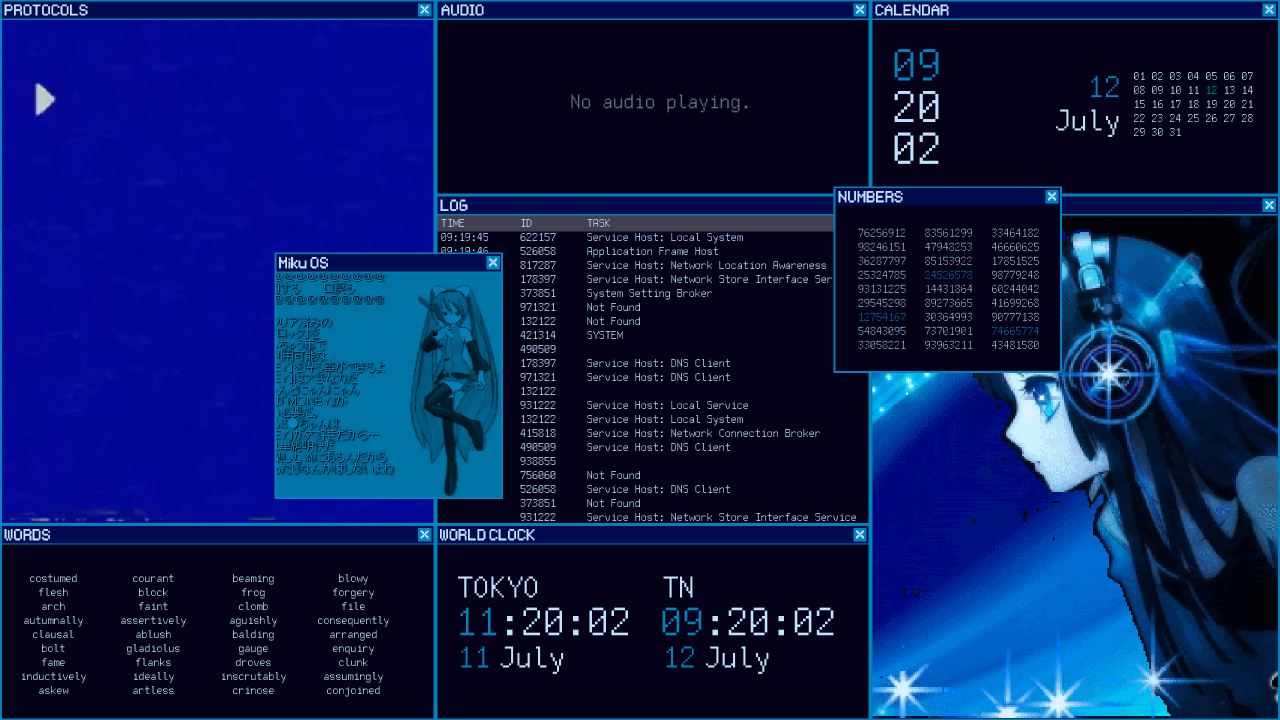Click the large blue hour '09' in CALENDAR
The height and width of the screenshot is (720, 1280).
pos(917,65)
